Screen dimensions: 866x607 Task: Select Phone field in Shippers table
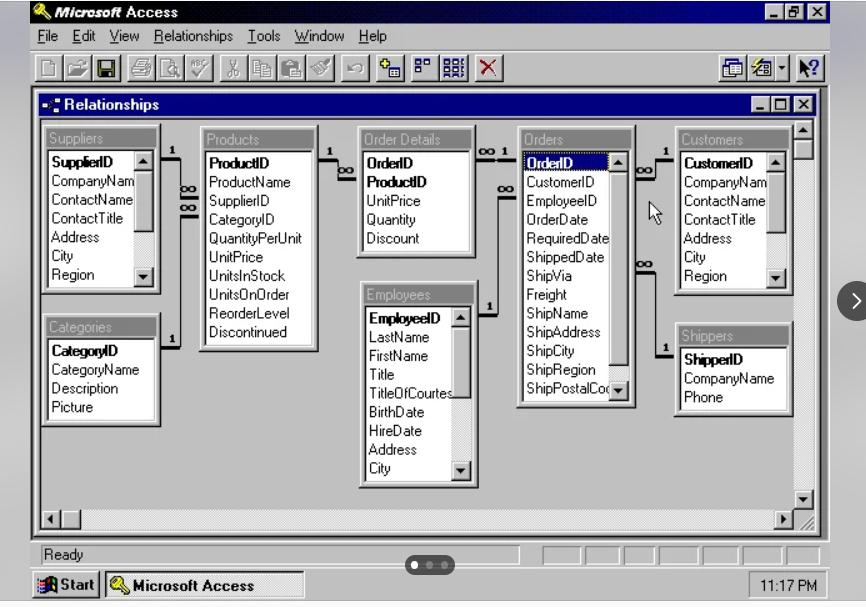[703, 397]
